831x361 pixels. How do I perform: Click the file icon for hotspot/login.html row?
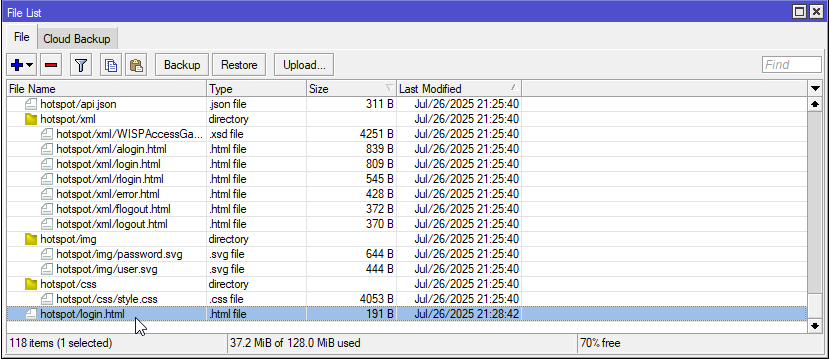[31, 314]
